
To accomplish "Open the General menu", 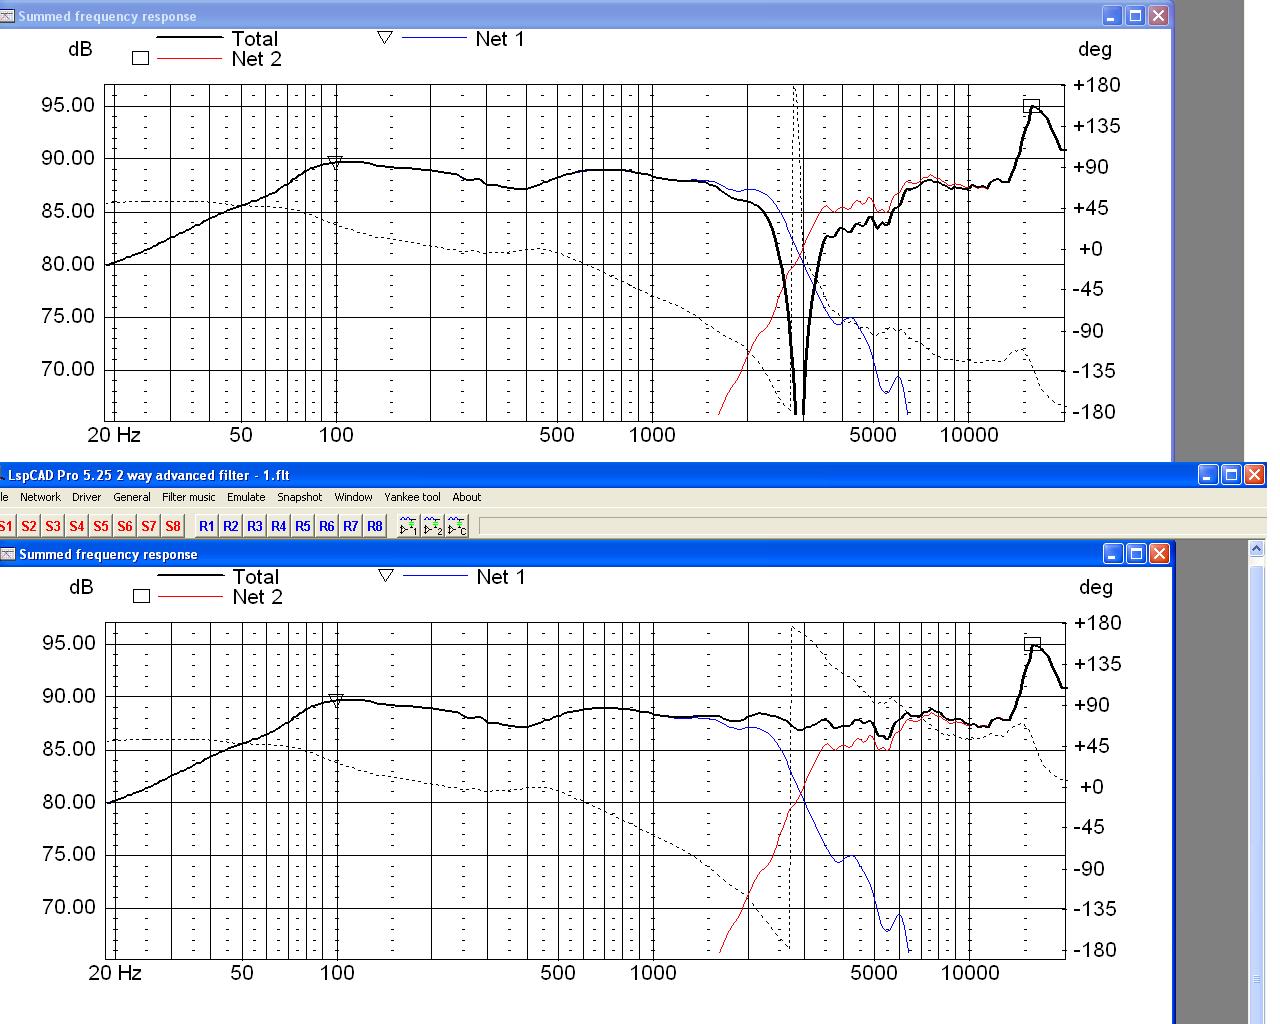I will [132, 497].
